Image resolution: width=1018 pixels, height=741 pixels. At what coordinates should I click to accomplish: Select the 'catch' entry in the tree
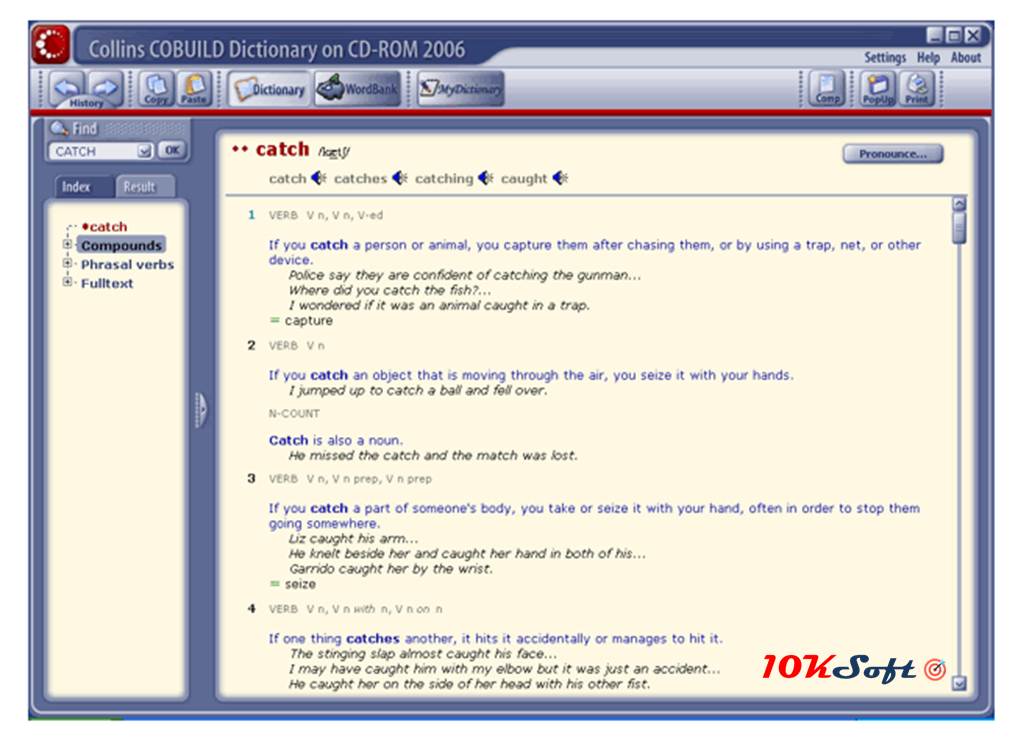coord(105,227)
